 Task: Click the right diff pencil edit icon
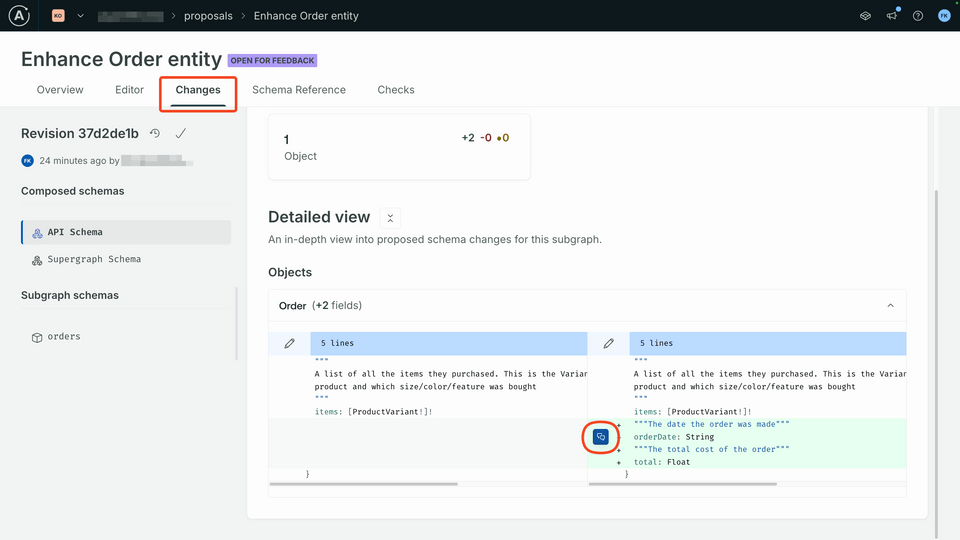[x=609, y=343]
